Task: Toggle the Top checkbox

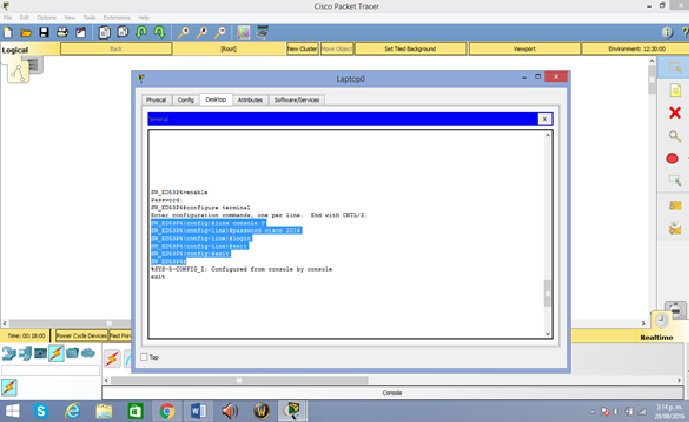Action: (145, 357)
